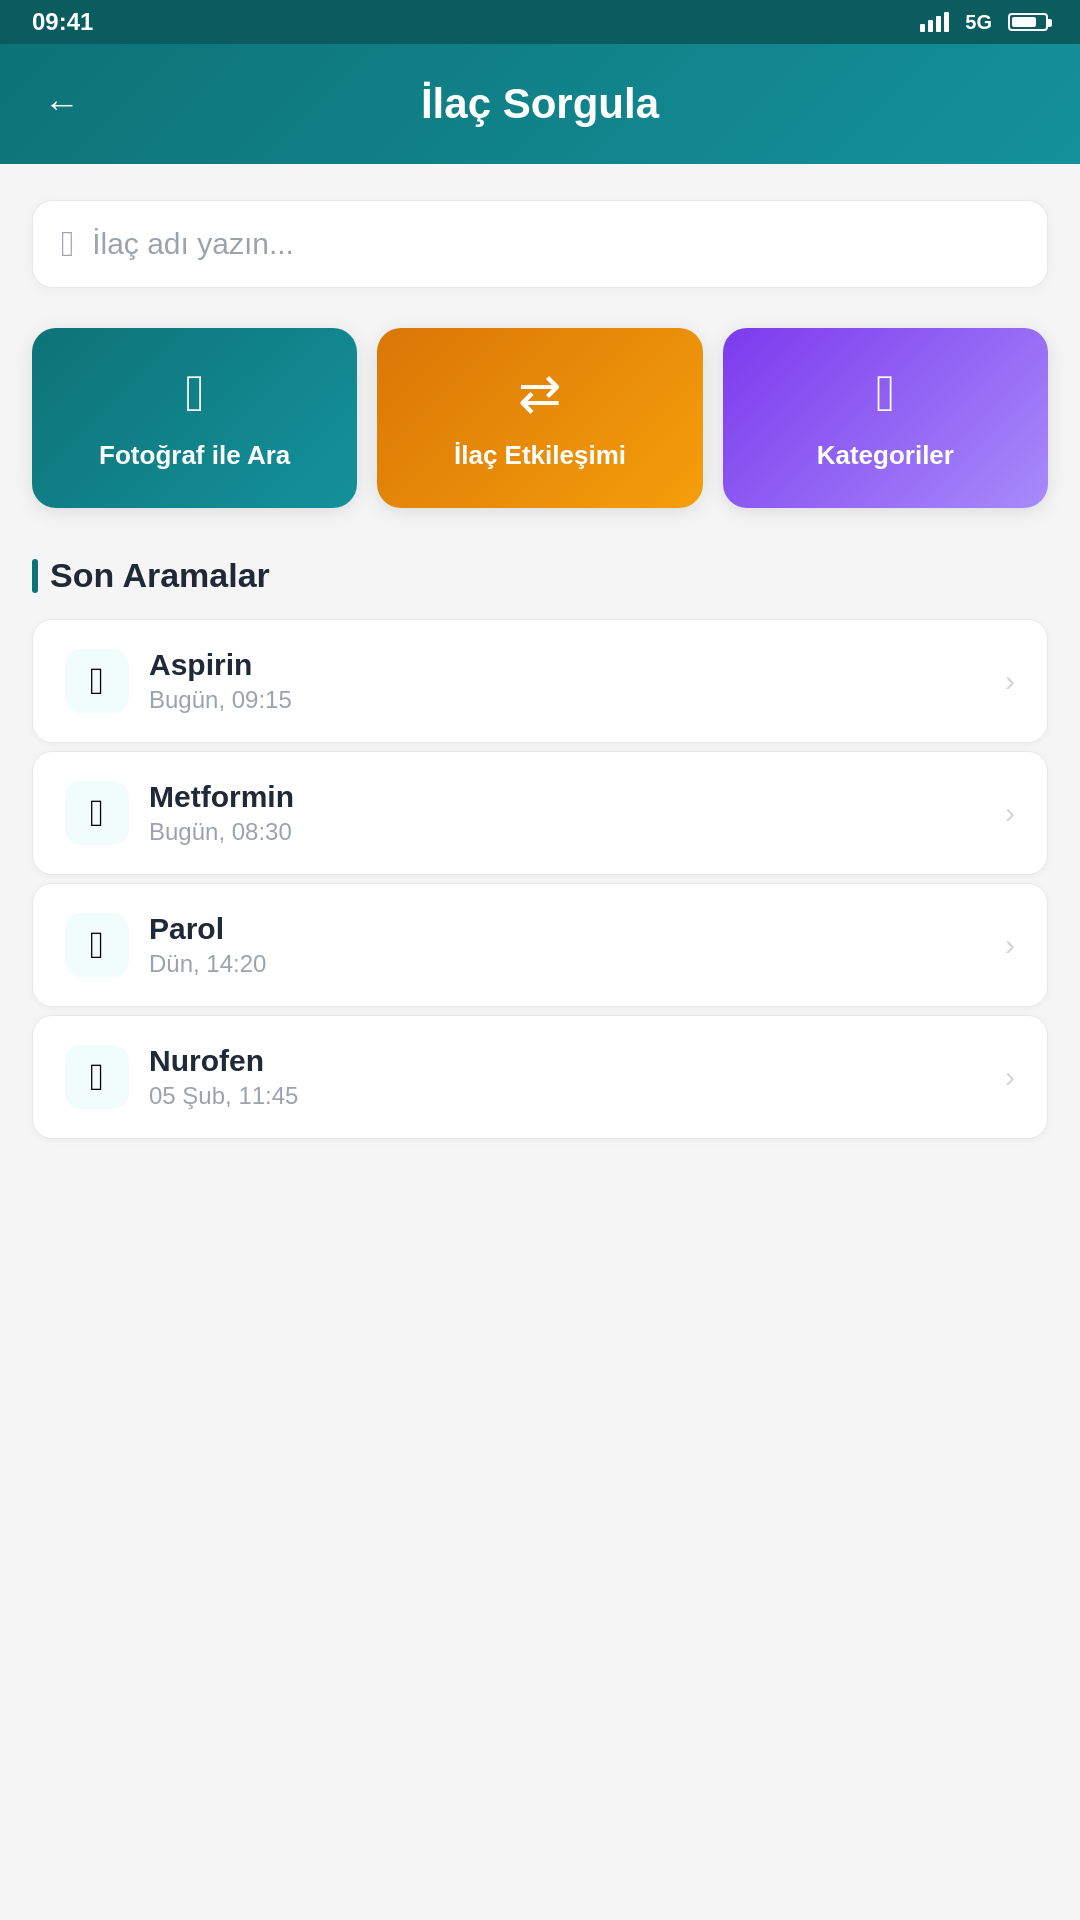
Task: Tap the grid icon on purple card
Action: click(885, 393)
